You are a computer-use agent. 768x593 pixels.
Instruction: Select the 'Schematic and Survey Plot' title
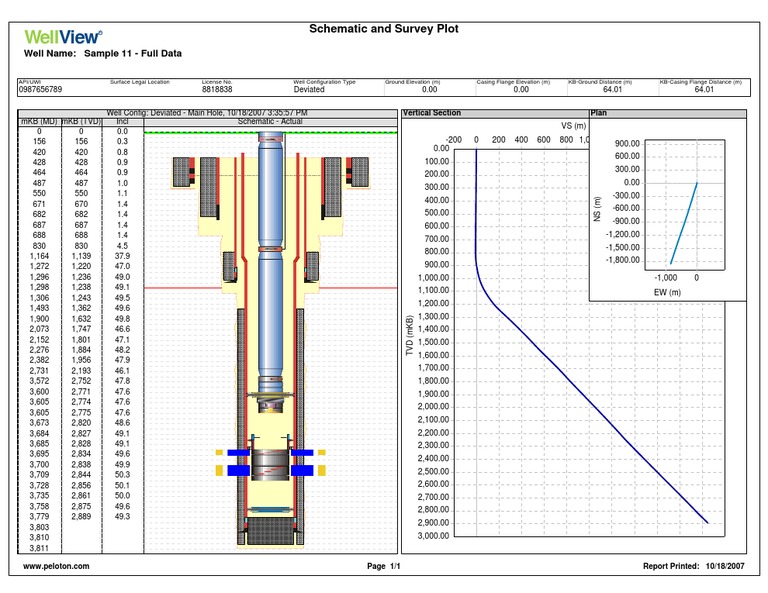384,29
